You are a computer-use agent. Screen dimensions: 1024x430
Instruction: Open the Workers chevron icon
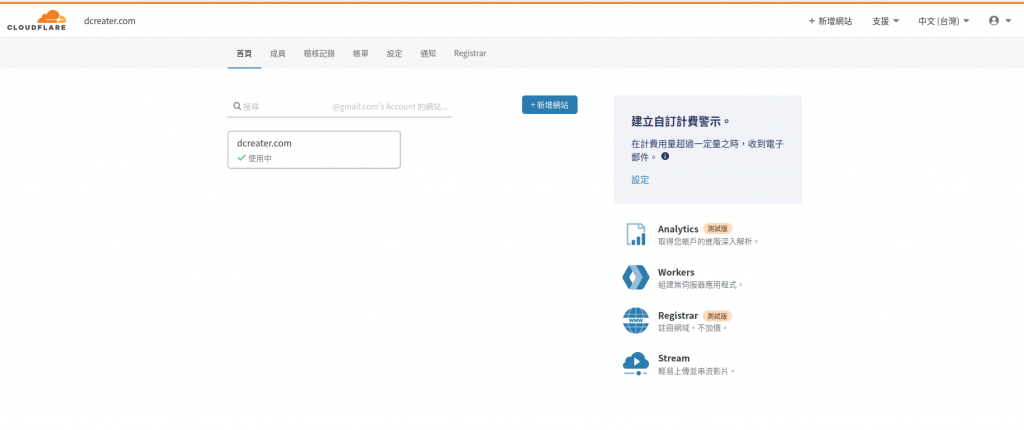click(x=635, y=277)
